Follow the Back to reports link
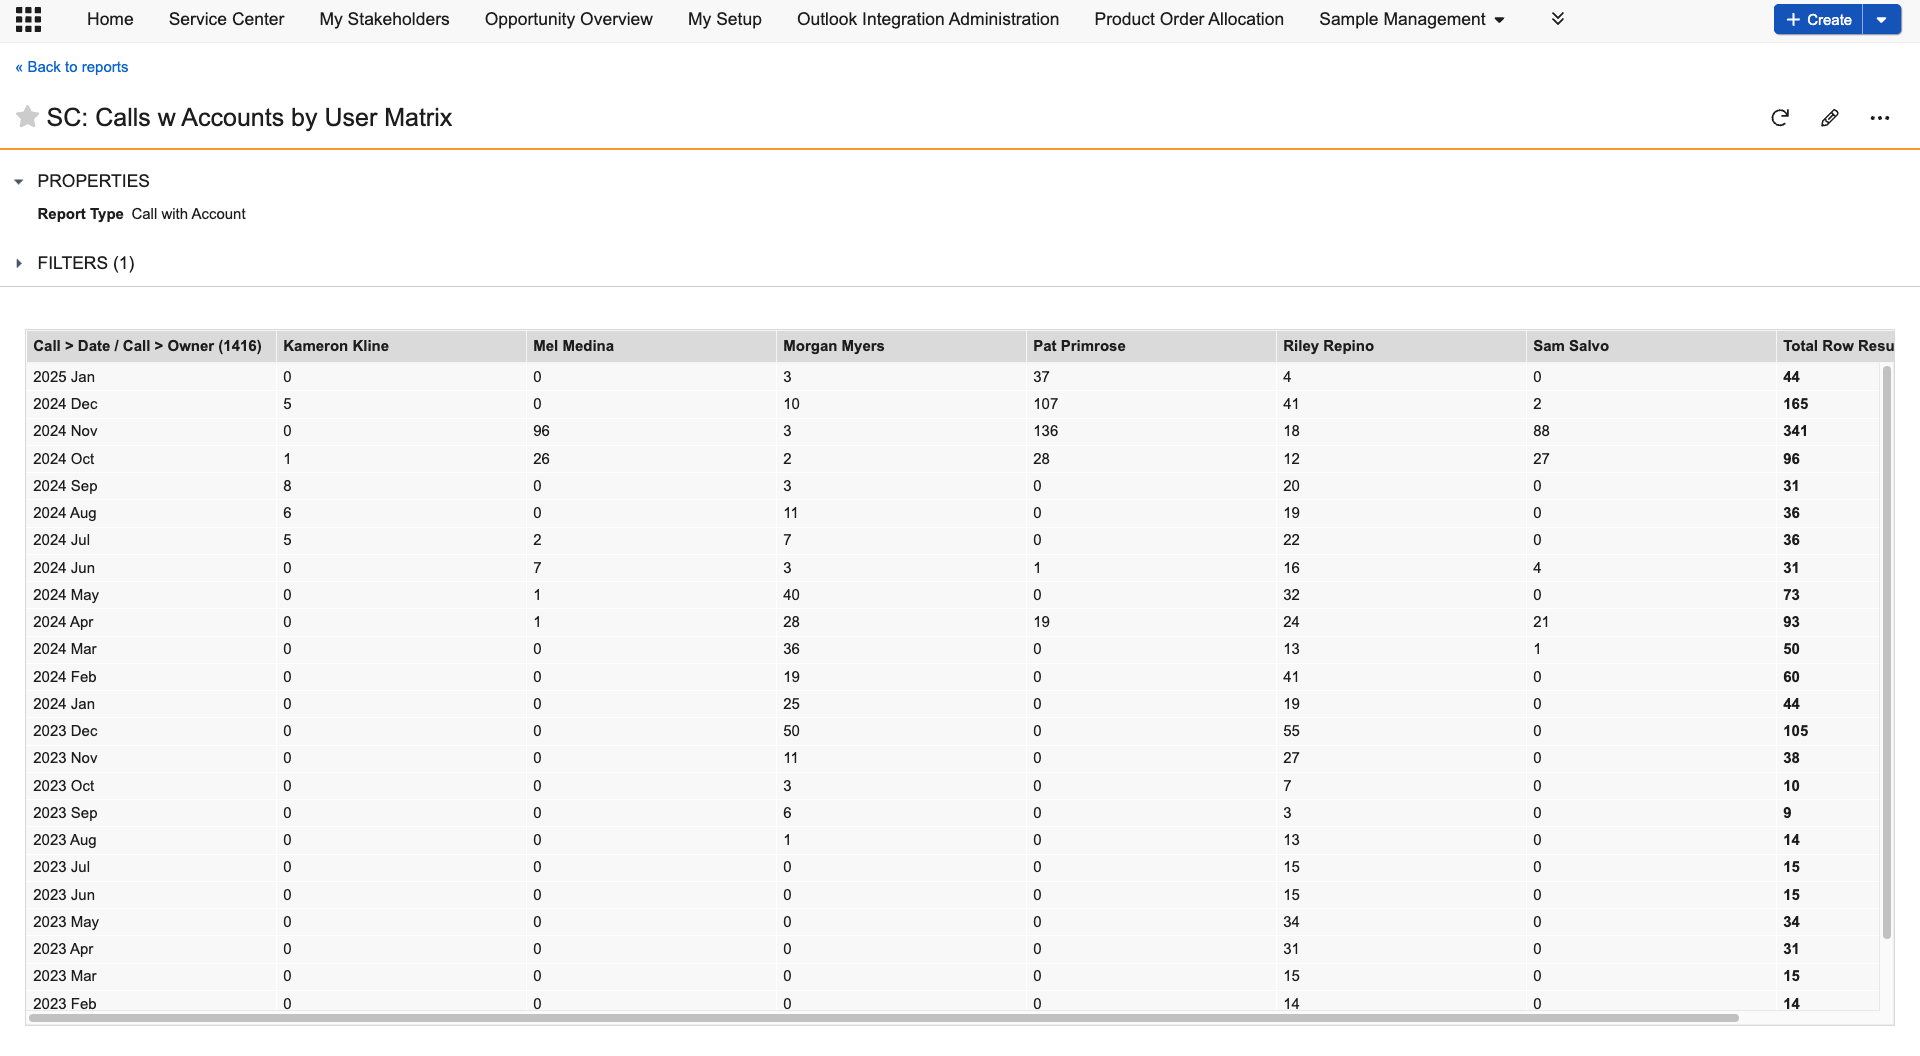Viewport: 1920px width, 1056px height. click(72, 67)
